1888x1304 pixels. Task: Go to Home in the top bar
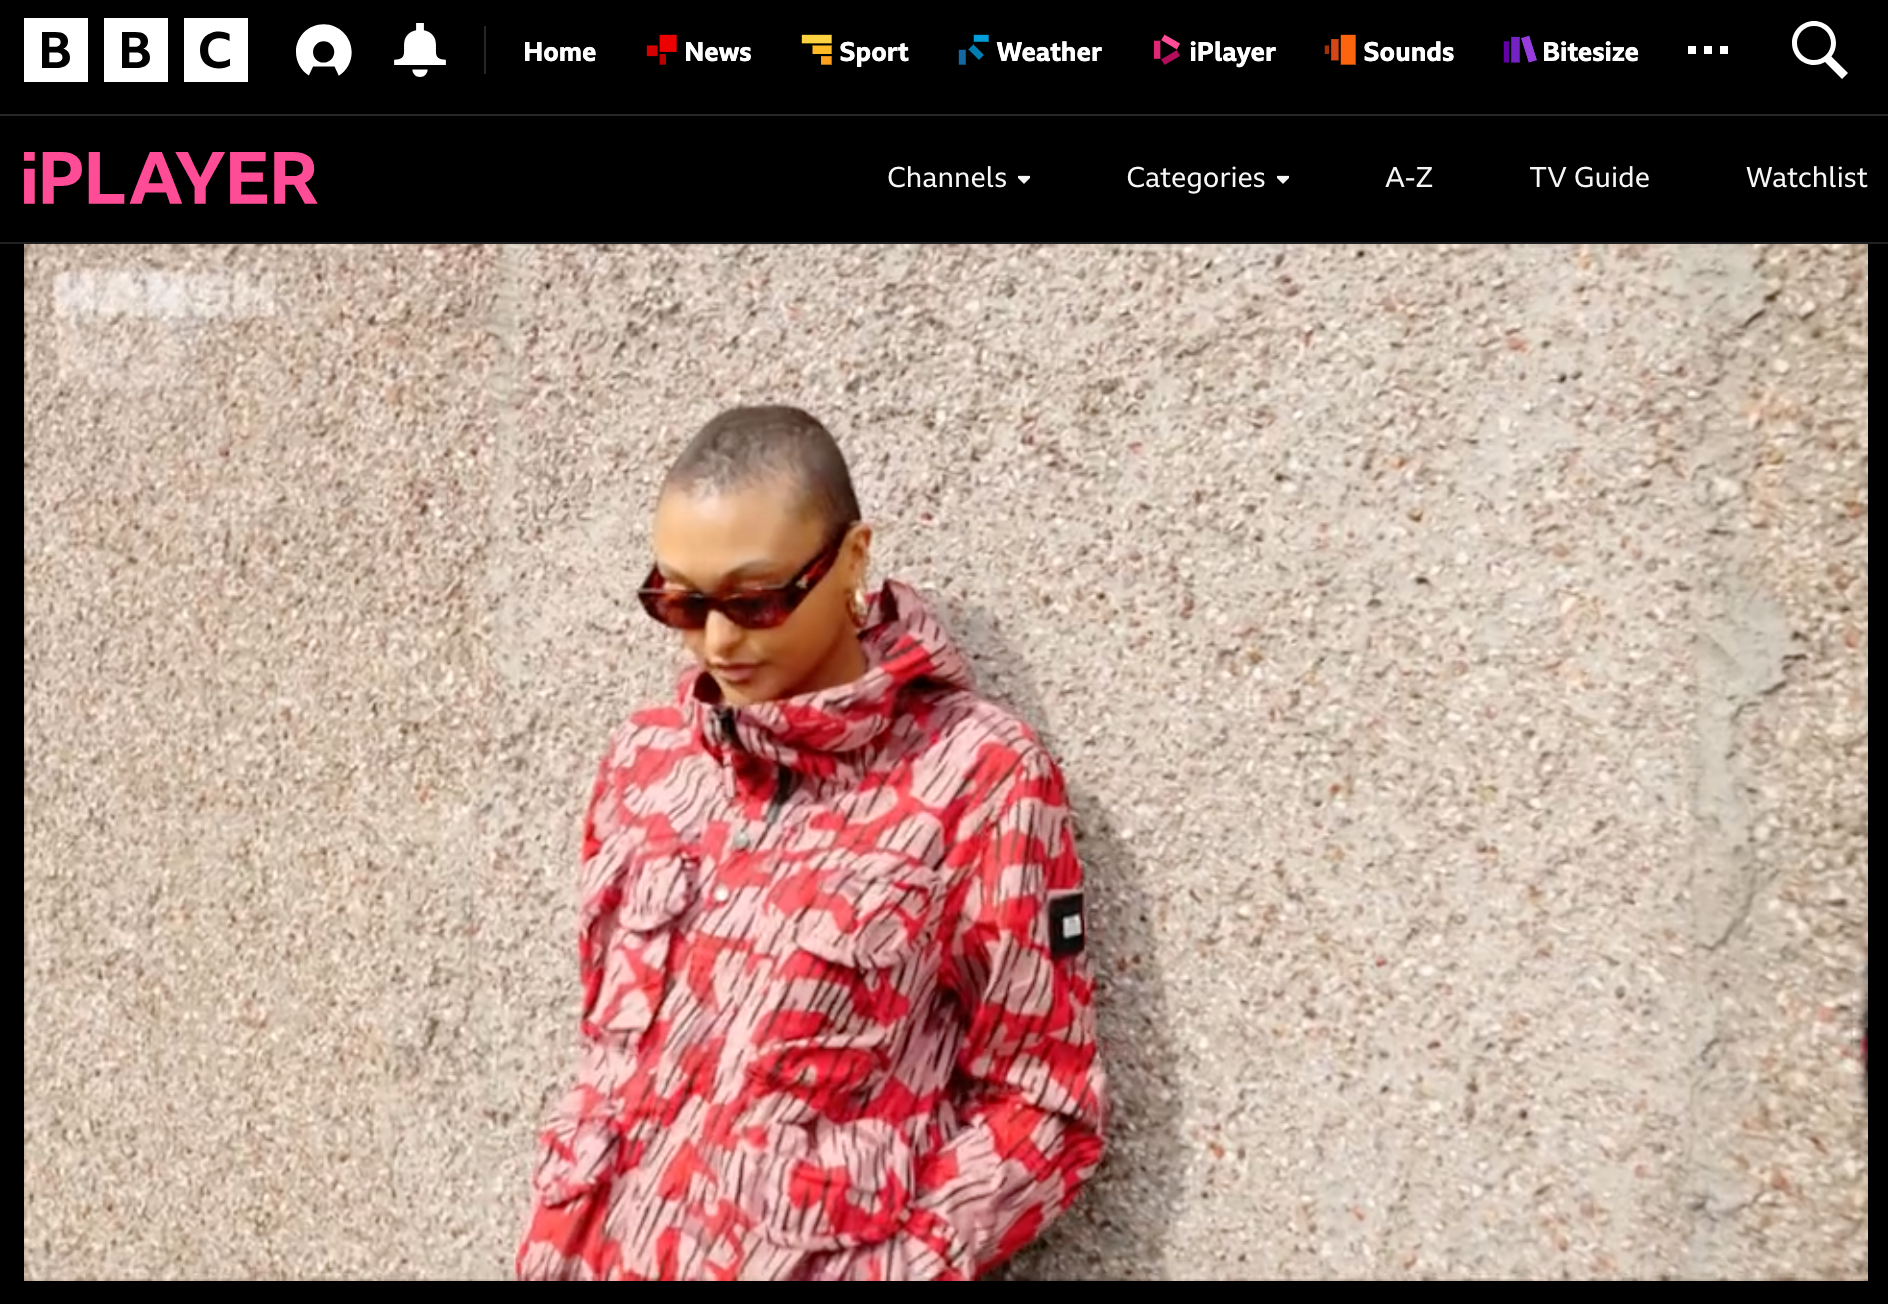[x=559, y=51]
